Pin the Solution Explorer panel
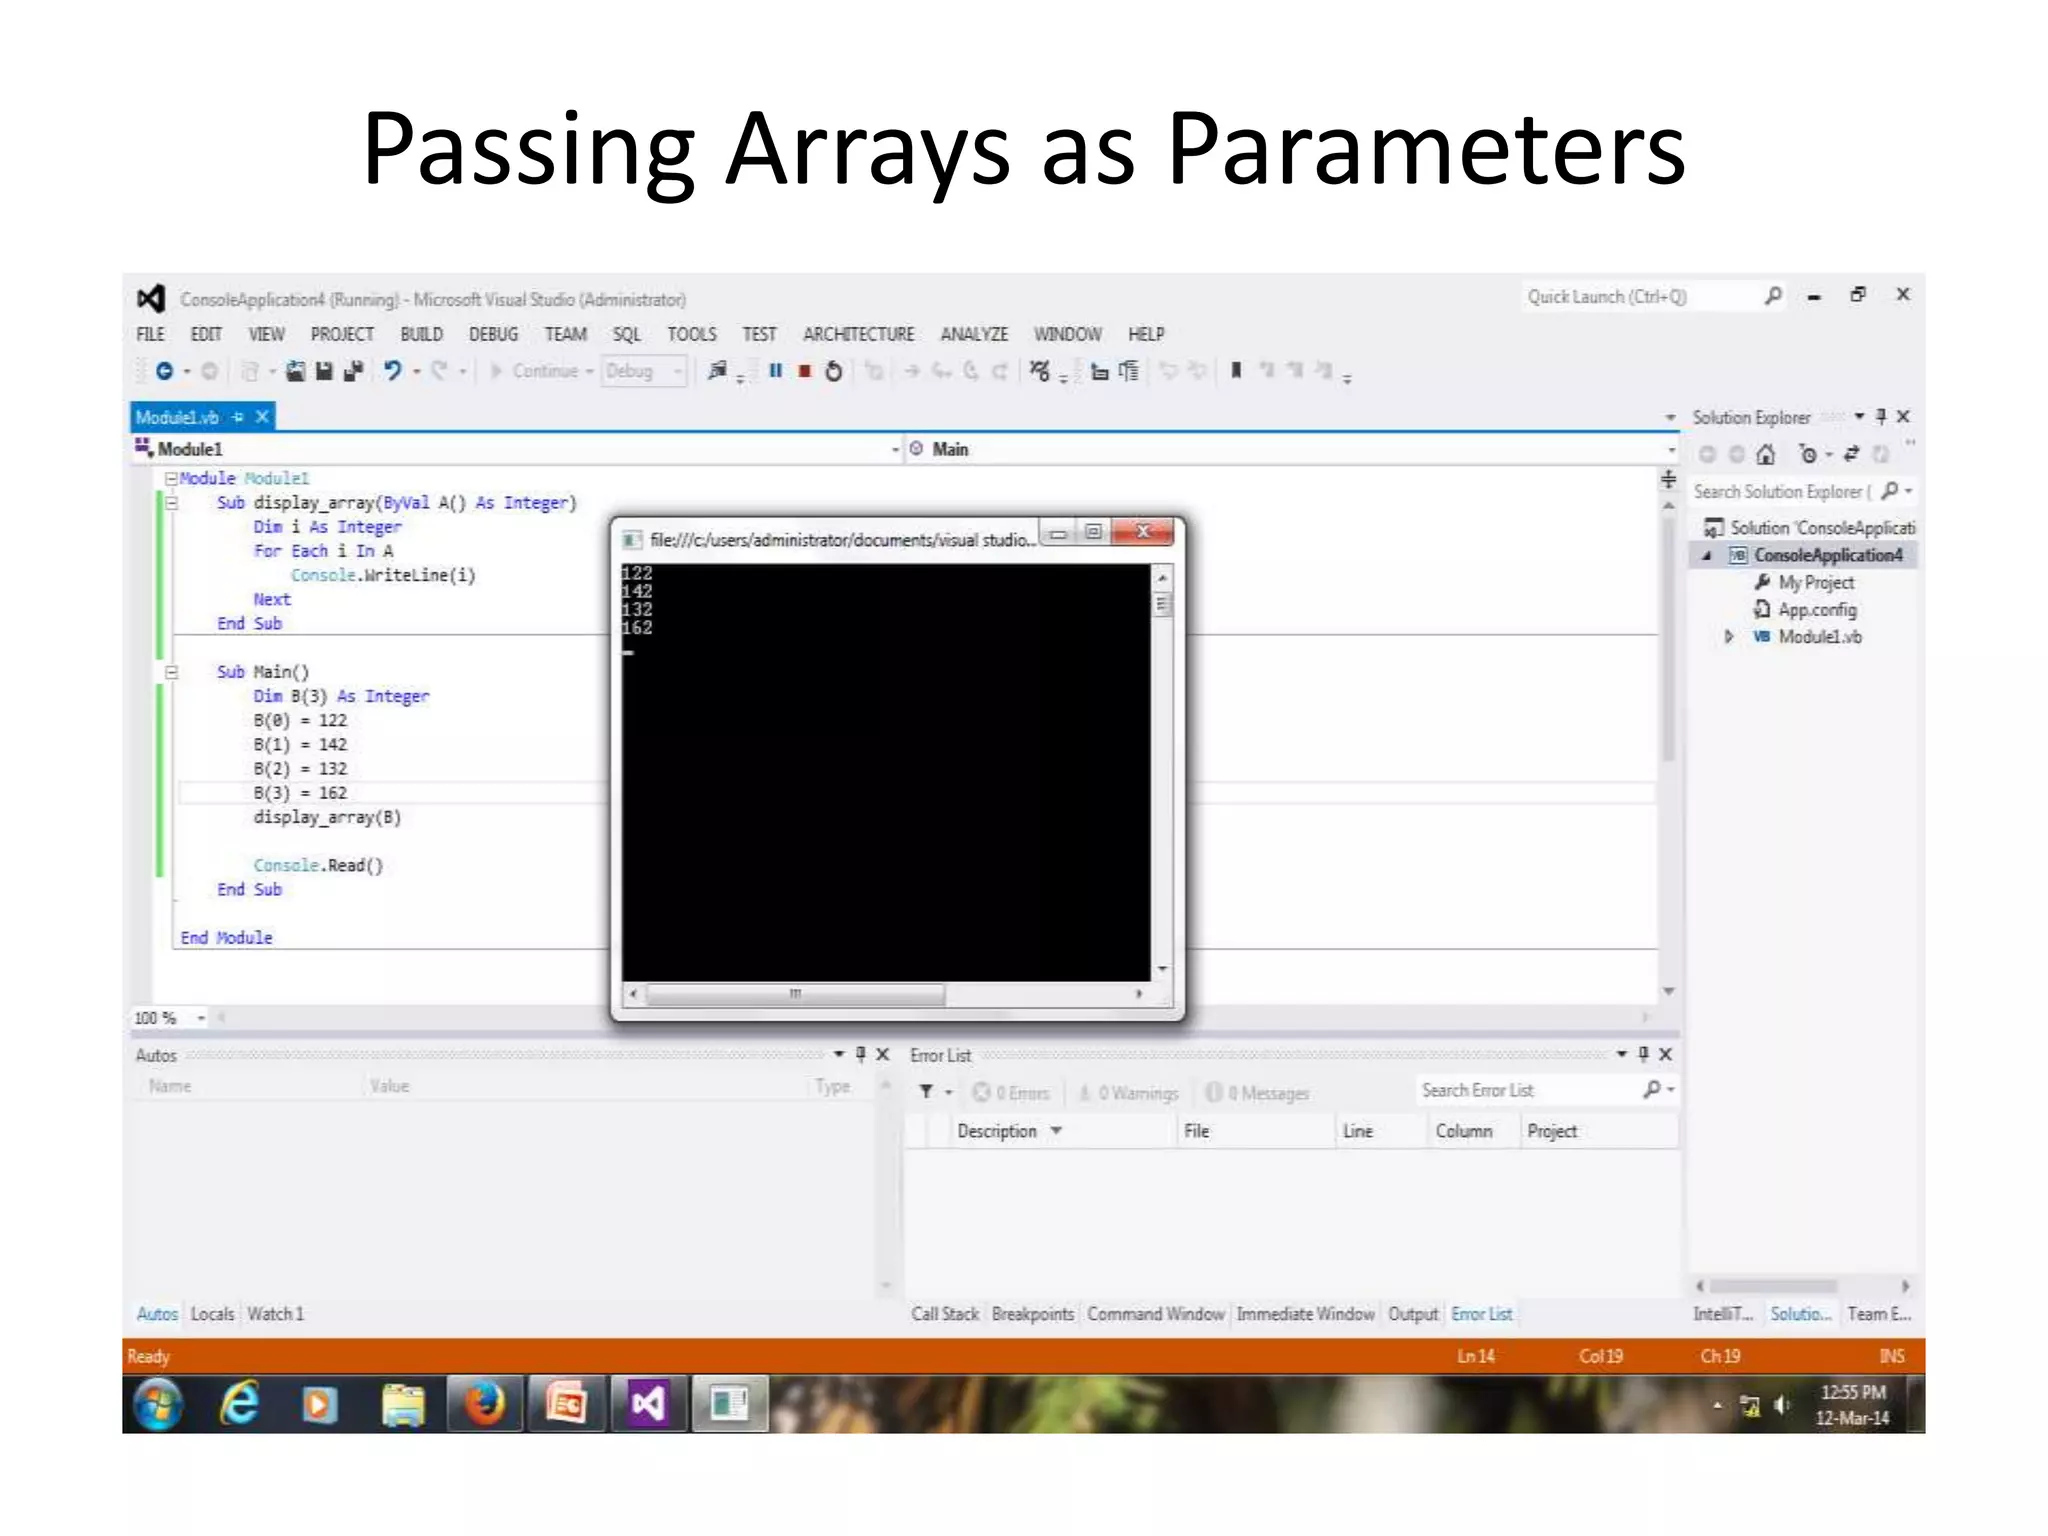 click(1881, 416)
